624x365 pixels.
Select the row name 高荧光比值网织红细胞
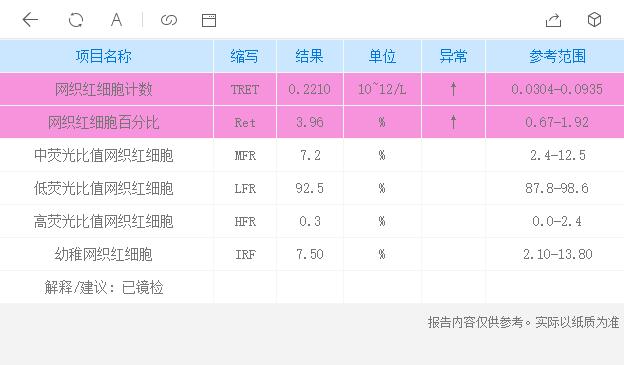[103, 221]
